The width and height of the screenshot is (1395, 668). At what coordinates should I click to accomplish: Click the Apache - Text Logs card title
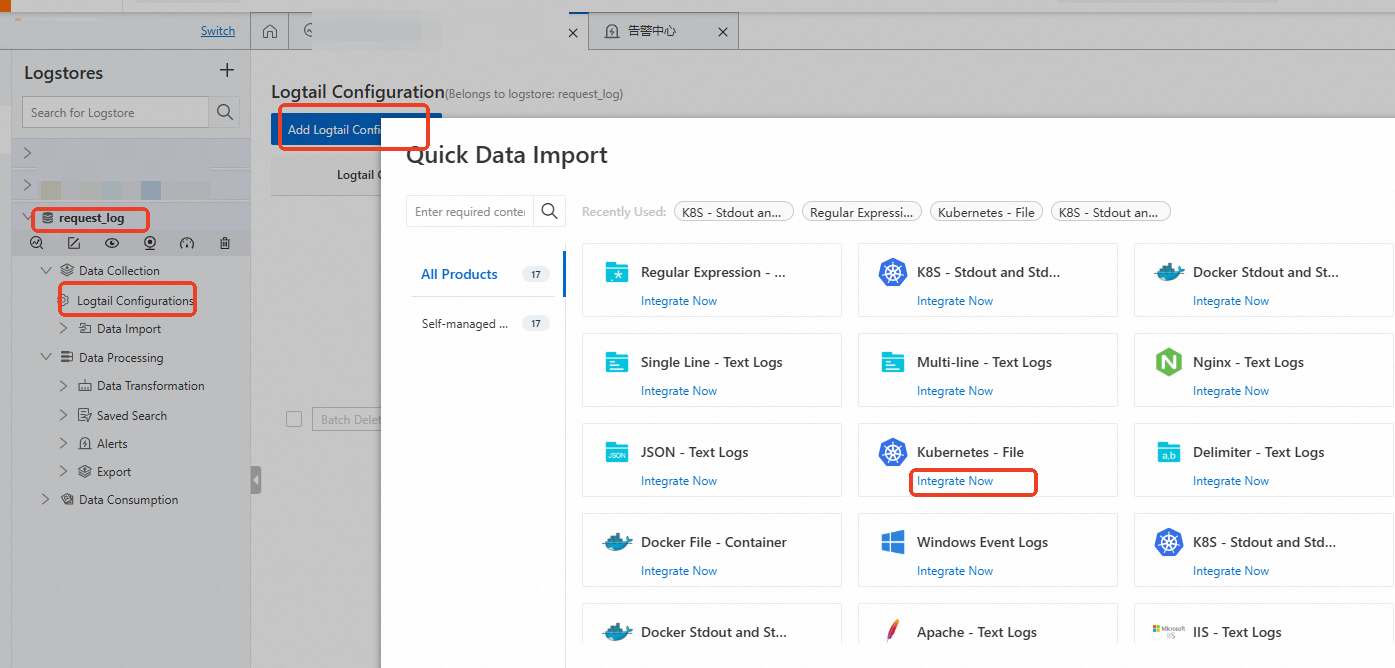(x=977, y=632)
